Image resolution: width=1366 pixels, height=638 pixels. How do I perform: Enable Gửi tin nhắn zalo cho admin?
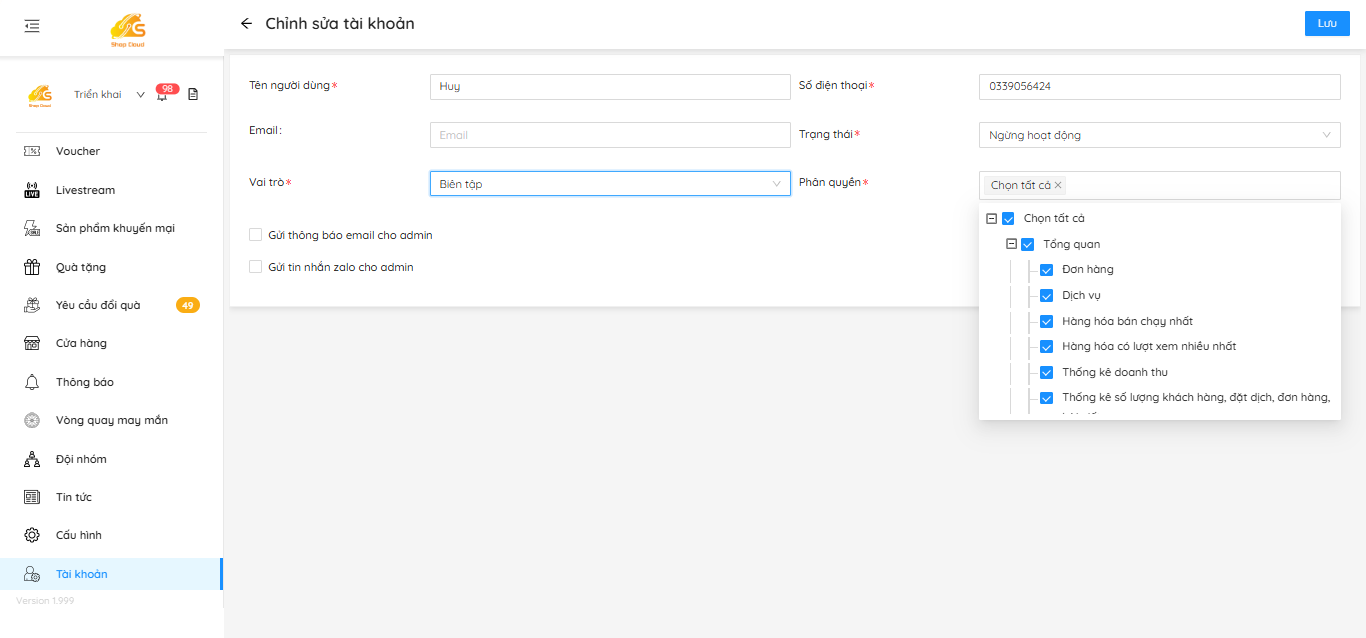click(x=256, y=267)
